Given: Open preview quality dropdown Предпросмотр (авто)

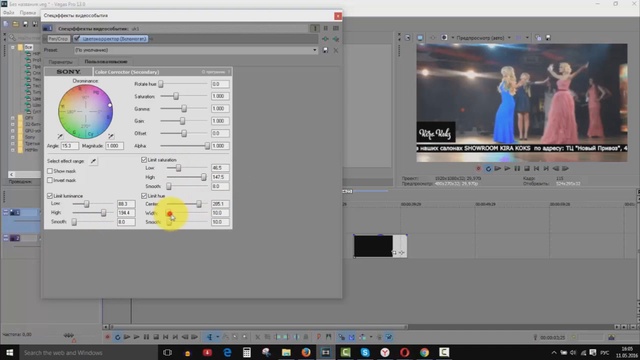Looking at the screenshot, I should coord(483,38).
